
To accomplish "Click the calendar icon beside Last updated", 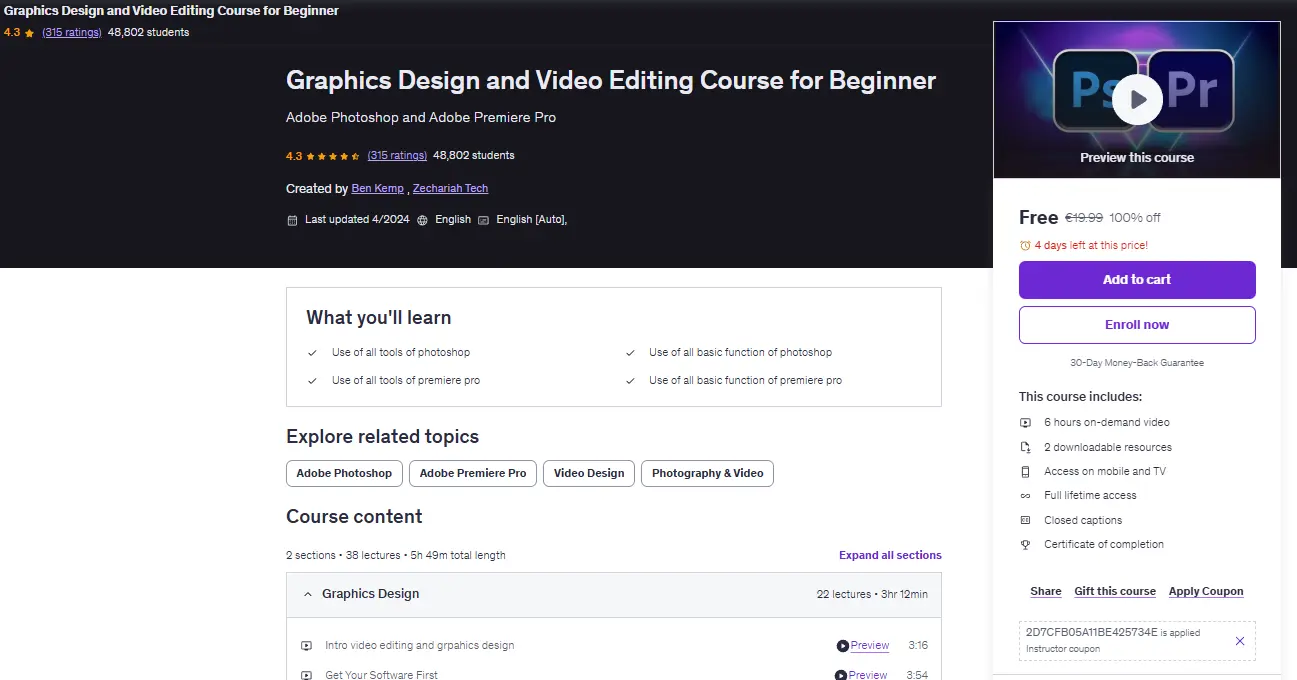I will (x=292, y=220).
